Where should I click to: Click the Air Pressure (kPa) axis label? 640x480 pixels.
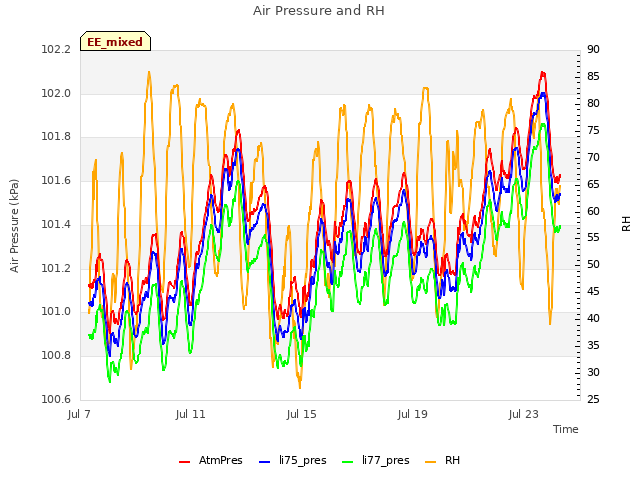pos(15,226)
